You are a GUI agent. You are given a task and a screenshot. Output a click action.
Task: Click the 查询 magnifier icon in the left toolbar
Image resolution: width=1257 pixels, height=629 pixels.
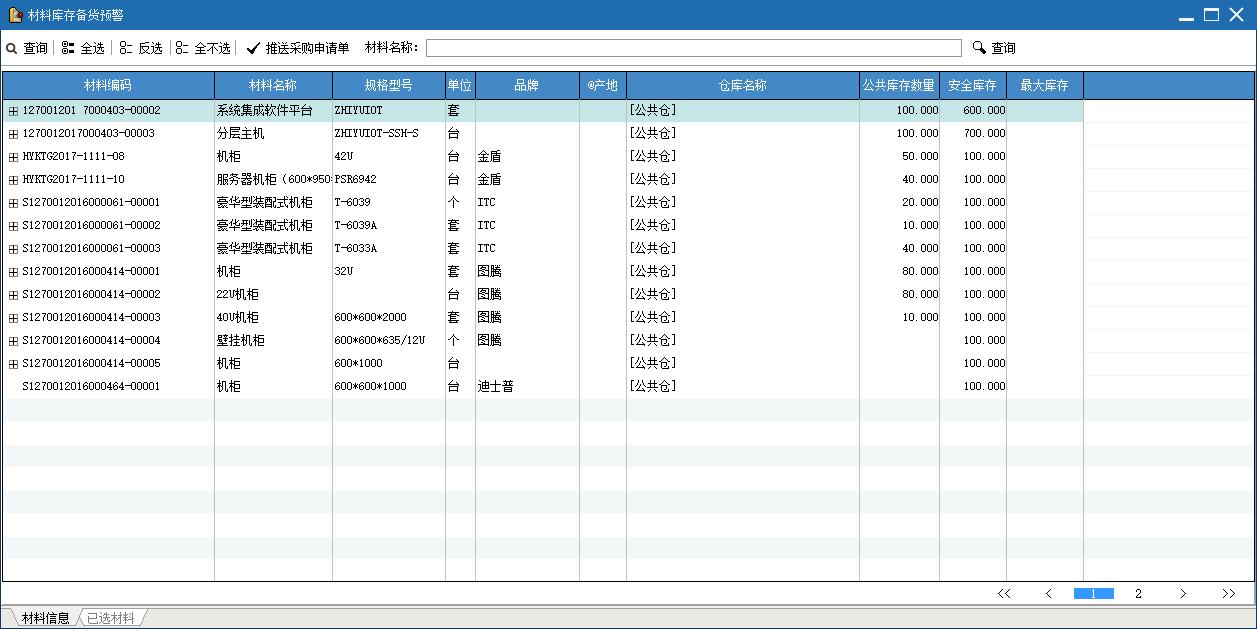(x=12, y=48)
